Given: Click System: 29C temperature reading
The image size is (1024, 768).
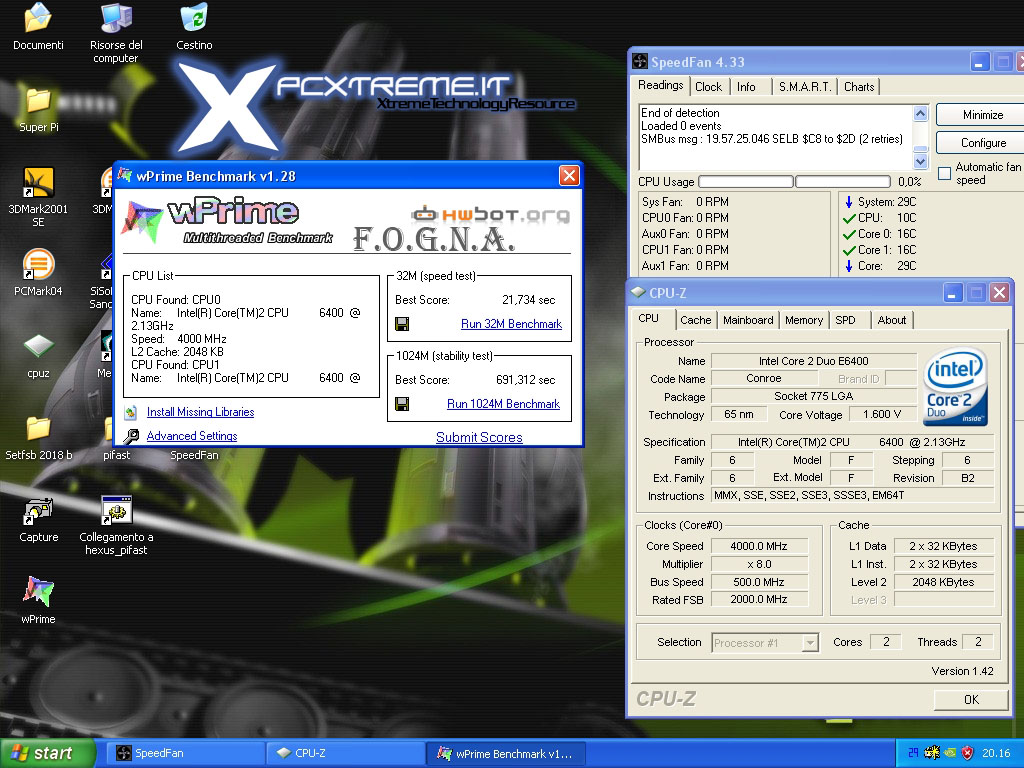Looking at the screenshot, I should click(880, 202).
